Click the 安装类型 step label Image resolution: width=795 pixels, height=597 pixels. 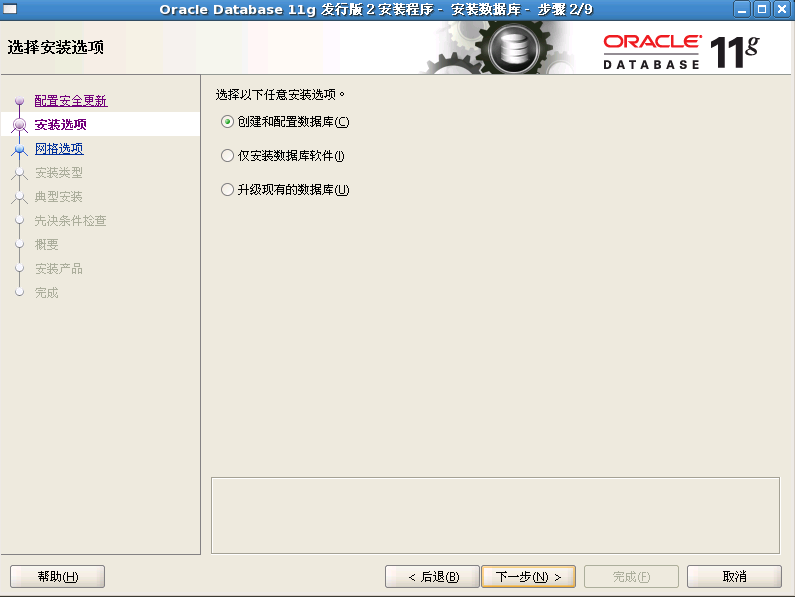[58, 172]
